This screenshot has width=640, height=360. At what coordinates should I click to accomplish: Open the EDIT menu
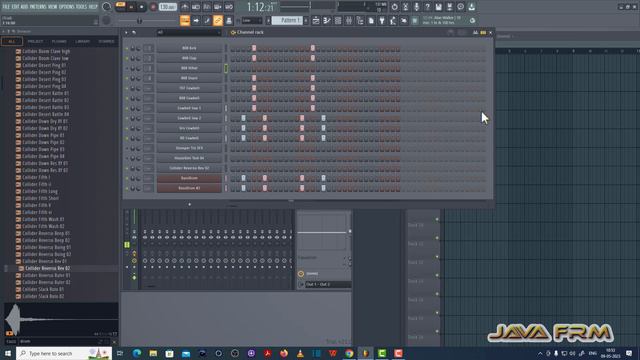point(16,7)
